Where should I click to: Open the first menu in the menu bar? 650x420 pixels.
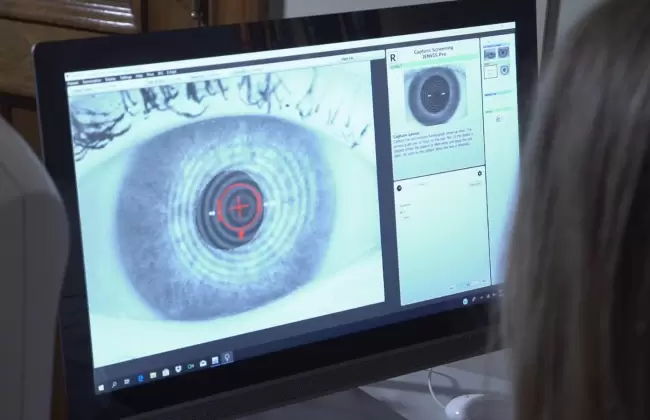[73, 81]
